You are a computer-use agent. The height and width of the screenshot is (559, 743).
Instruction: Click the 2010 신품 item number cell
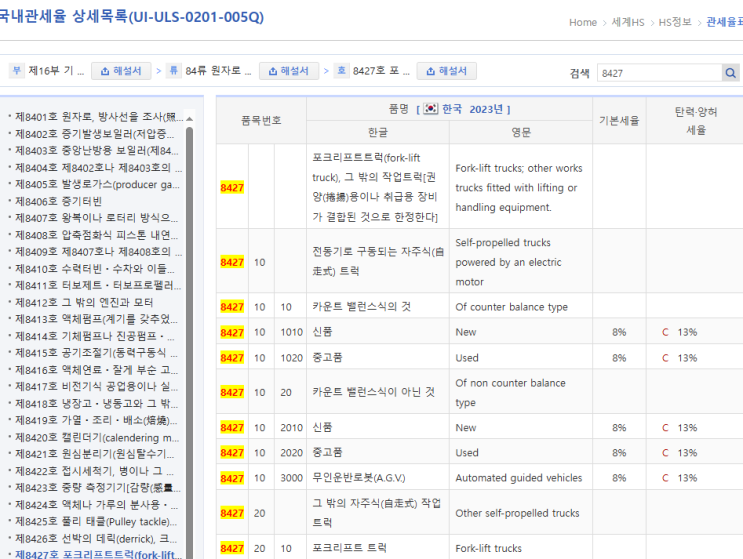click(291, 427)
